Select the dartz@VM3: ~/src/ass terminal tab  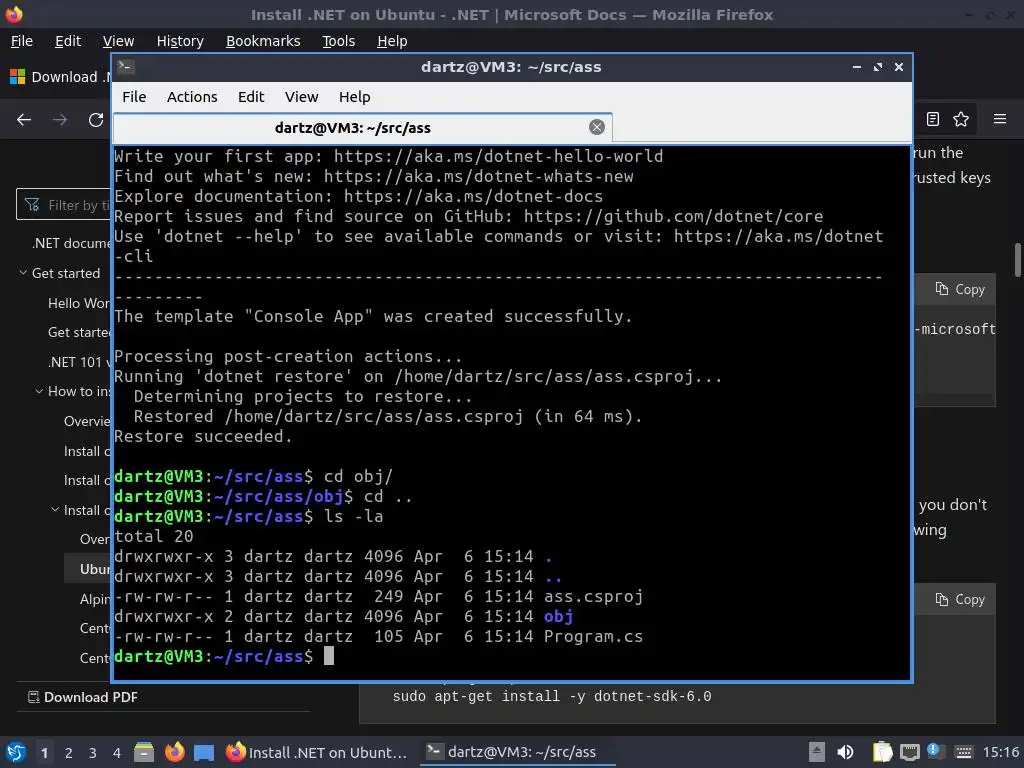coord(362,127)
